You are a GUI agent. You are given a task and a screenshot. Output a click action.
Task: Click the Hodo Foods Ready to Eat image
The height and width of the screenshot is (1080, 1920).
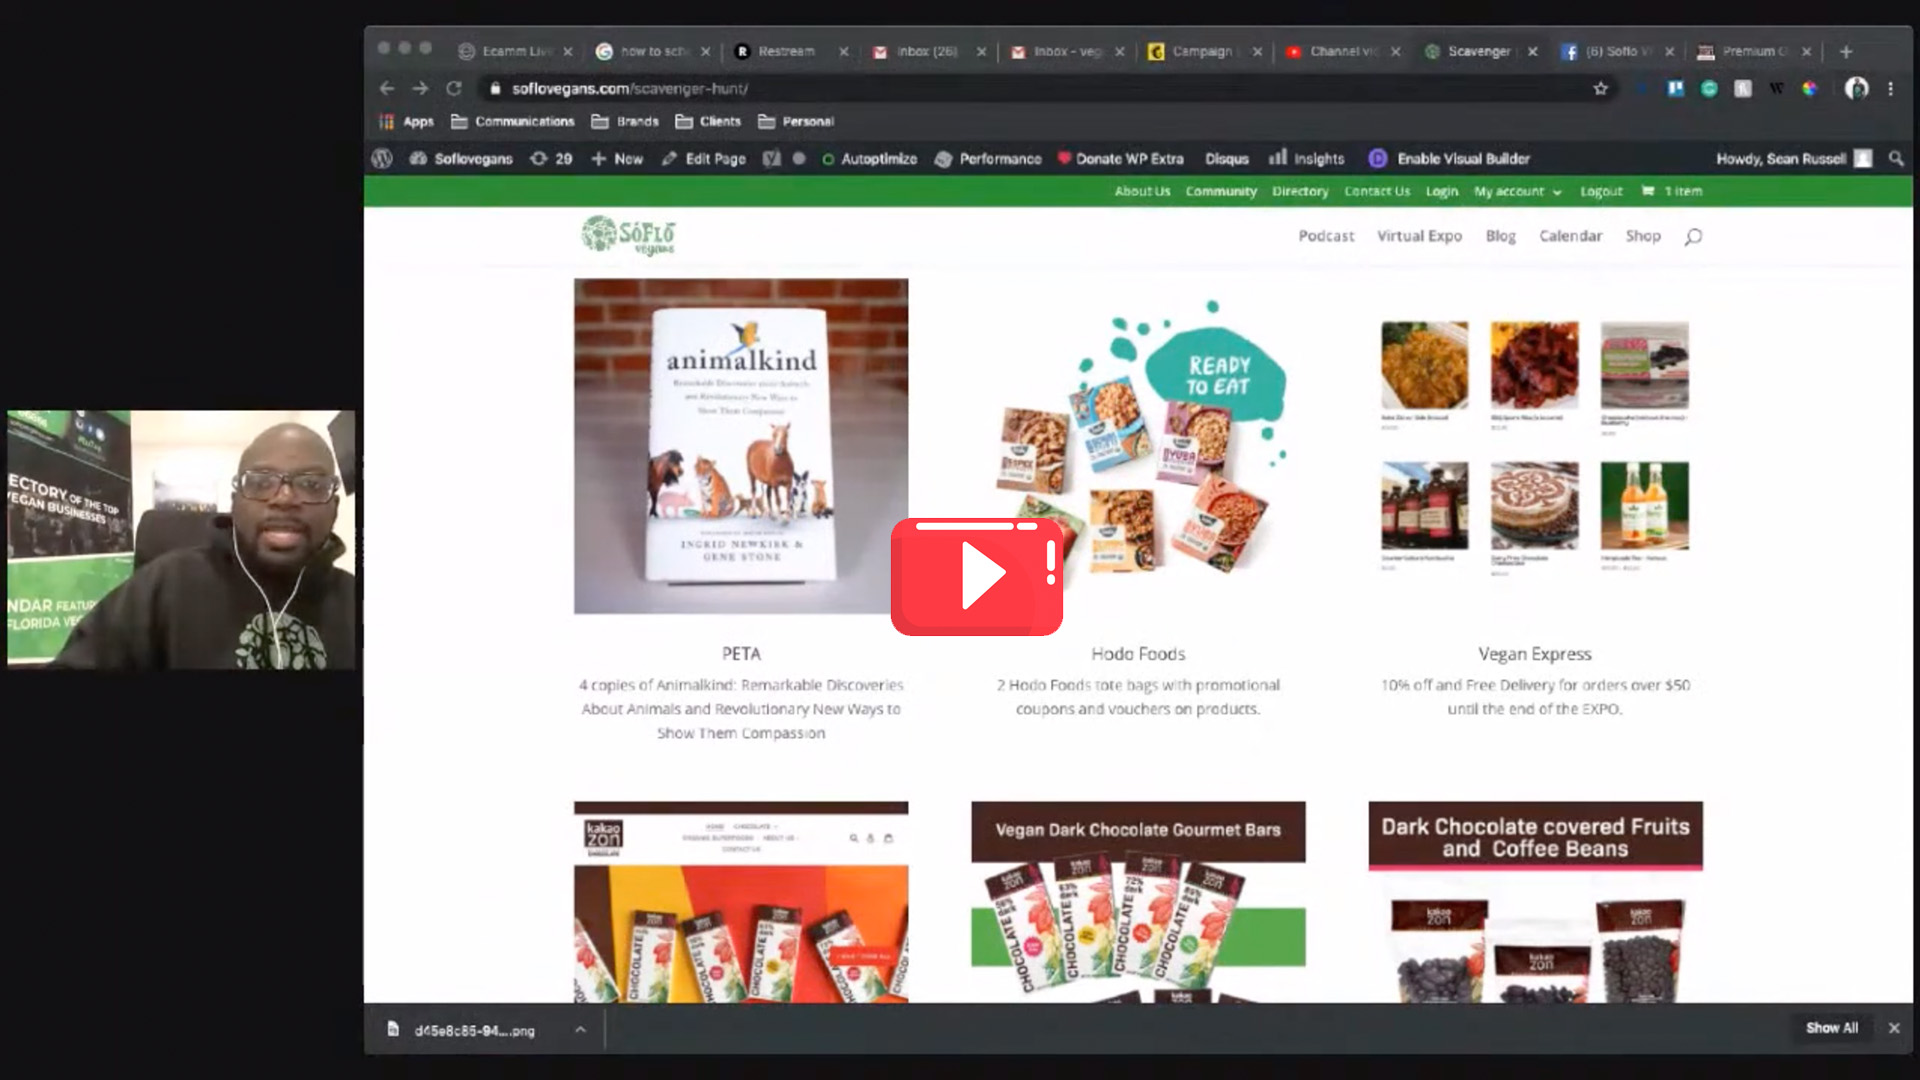1138,446
